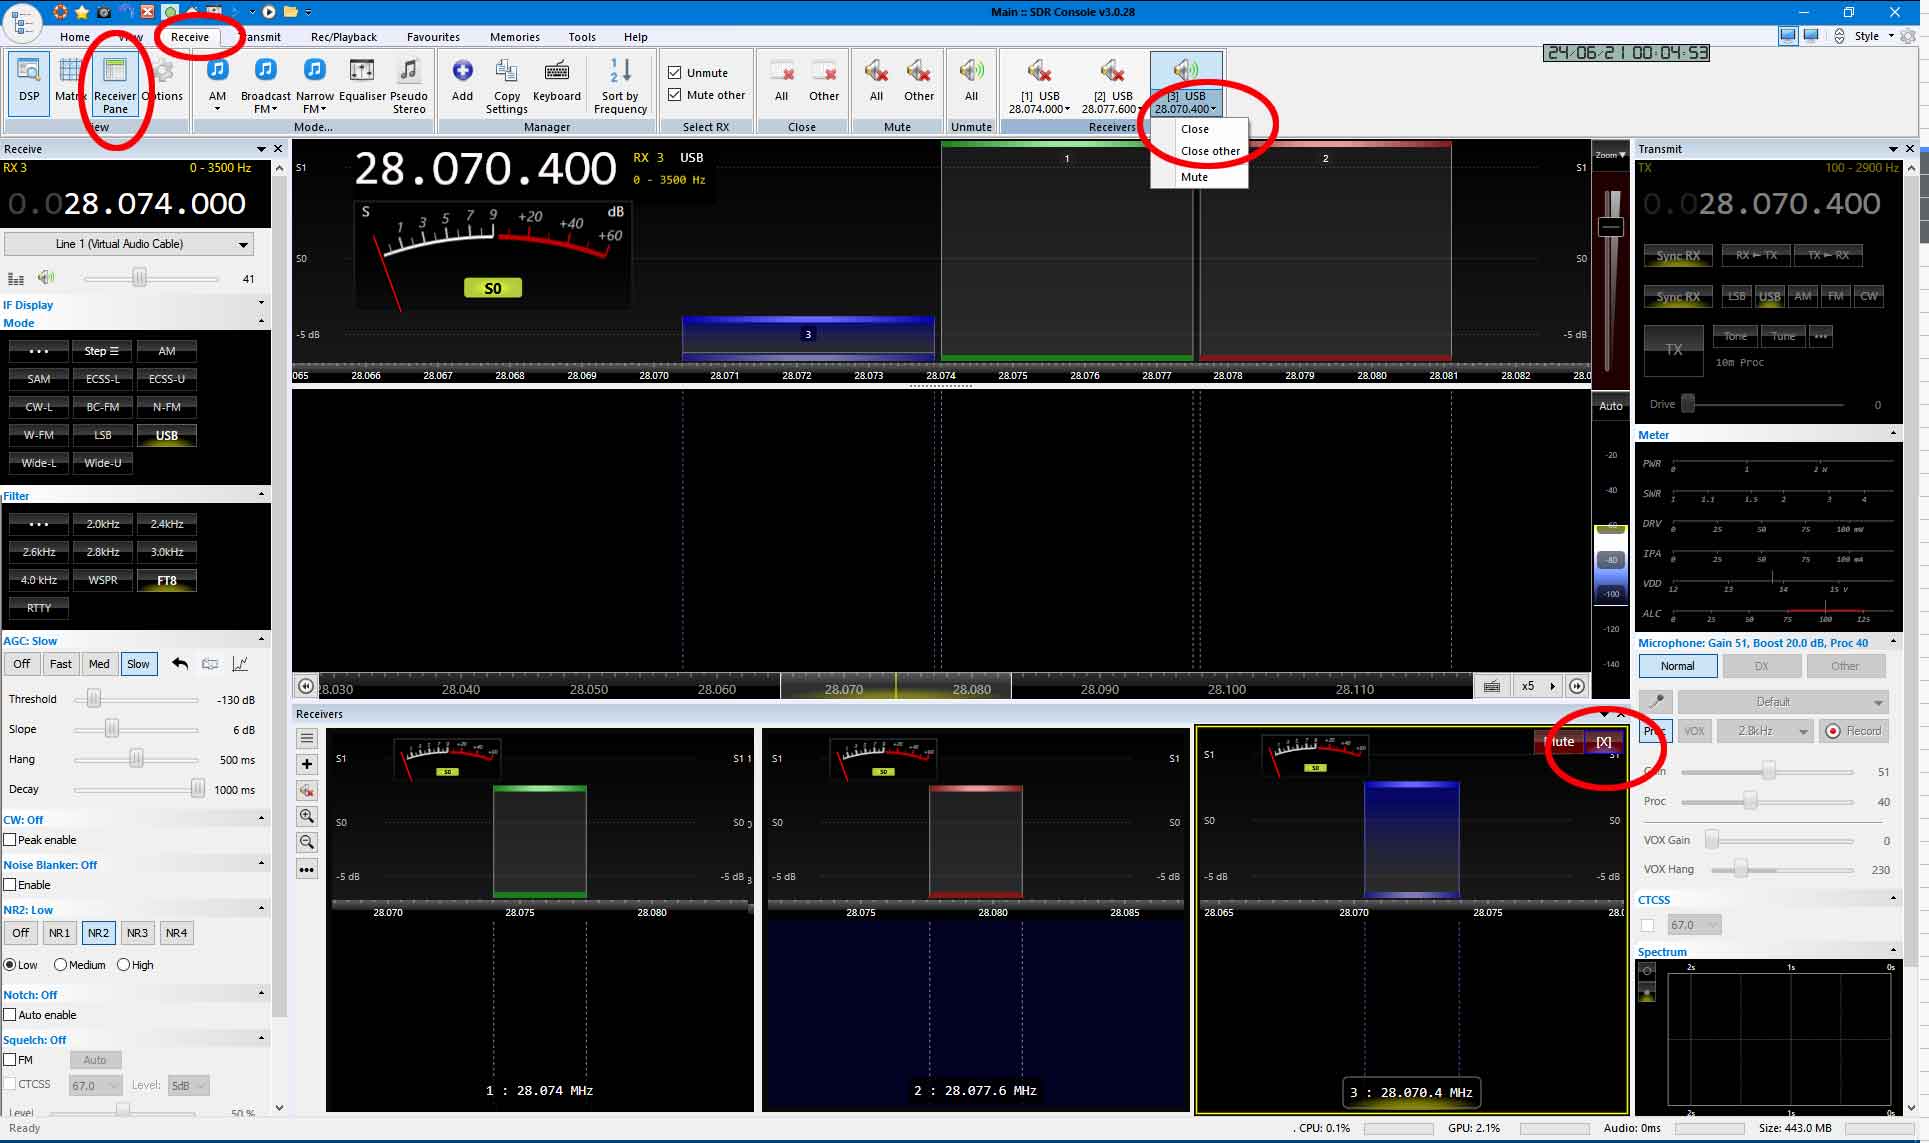
Task: Open the 2.8kHz transmit filter dropdown
Action: pyautogui.click(x=1764, y=731)
